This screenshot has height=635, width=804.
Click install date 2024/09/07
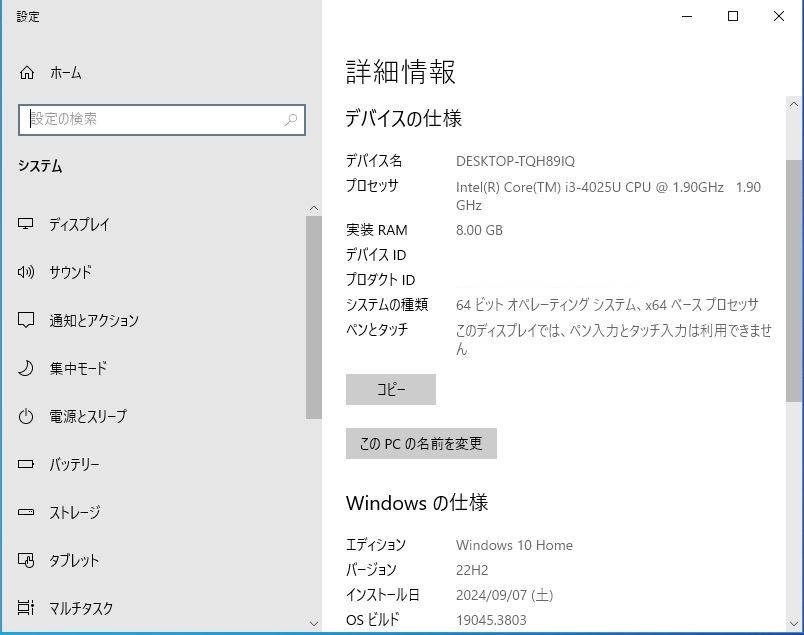coord(505,595)
